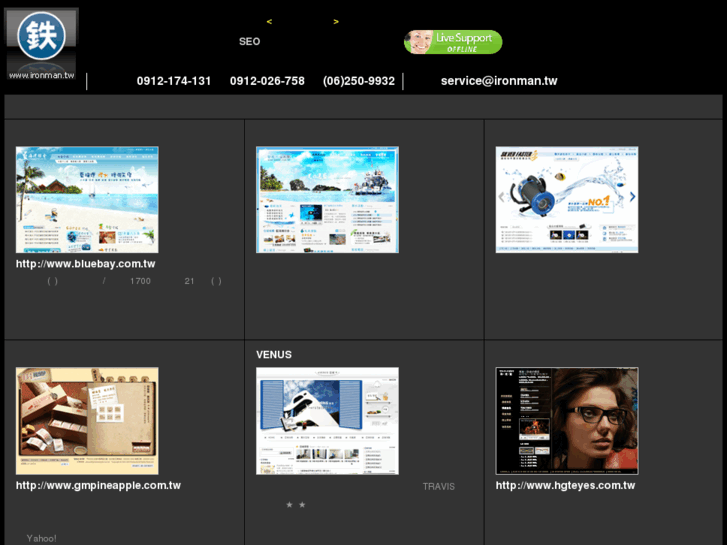Open the VENUS yacht site thumbnail

[x=327, y=421]
